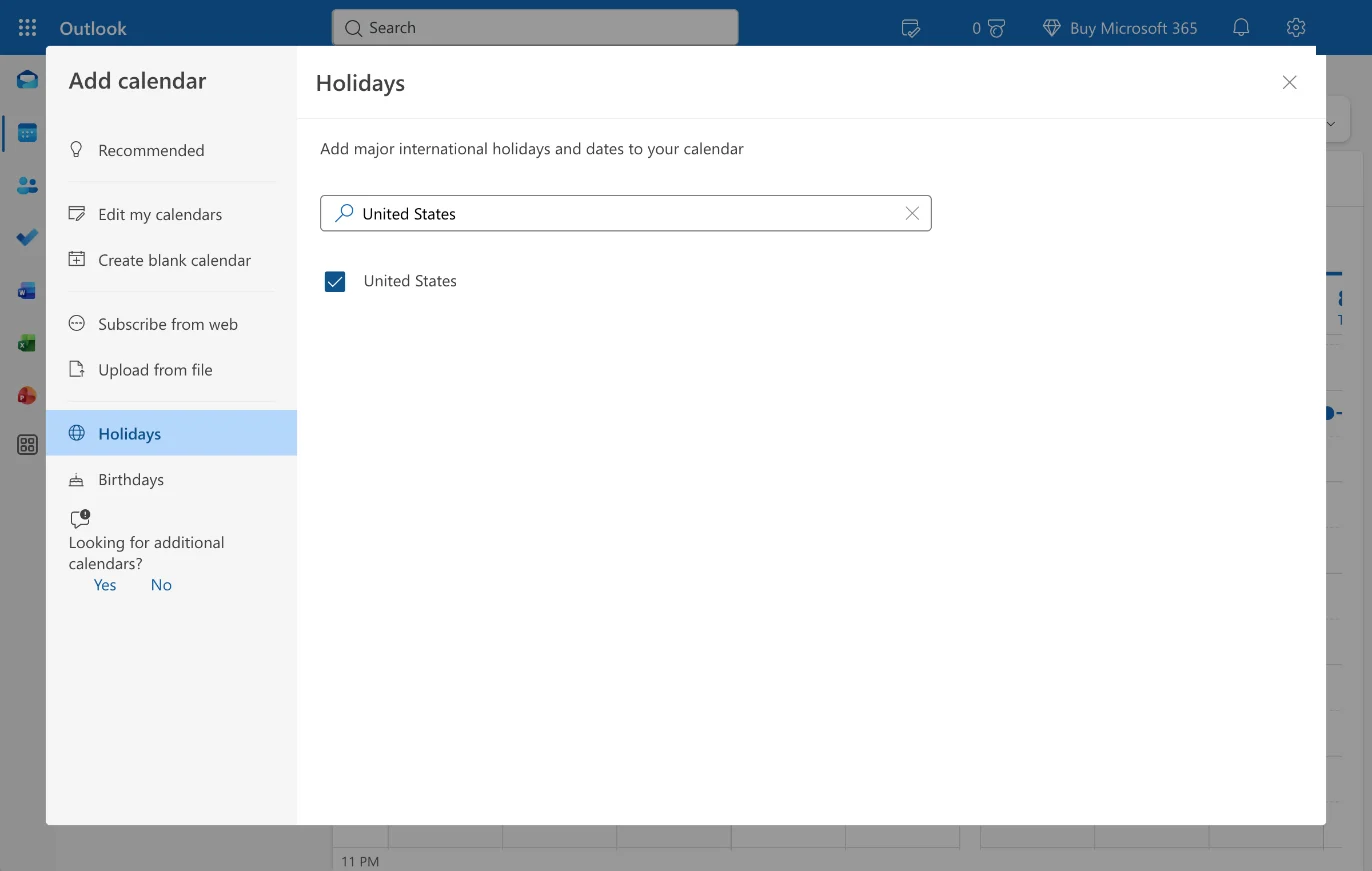Select Subscribe from web
Image resolution: width=1372 pixels, height=871 pixels.
tap(171, 324)
